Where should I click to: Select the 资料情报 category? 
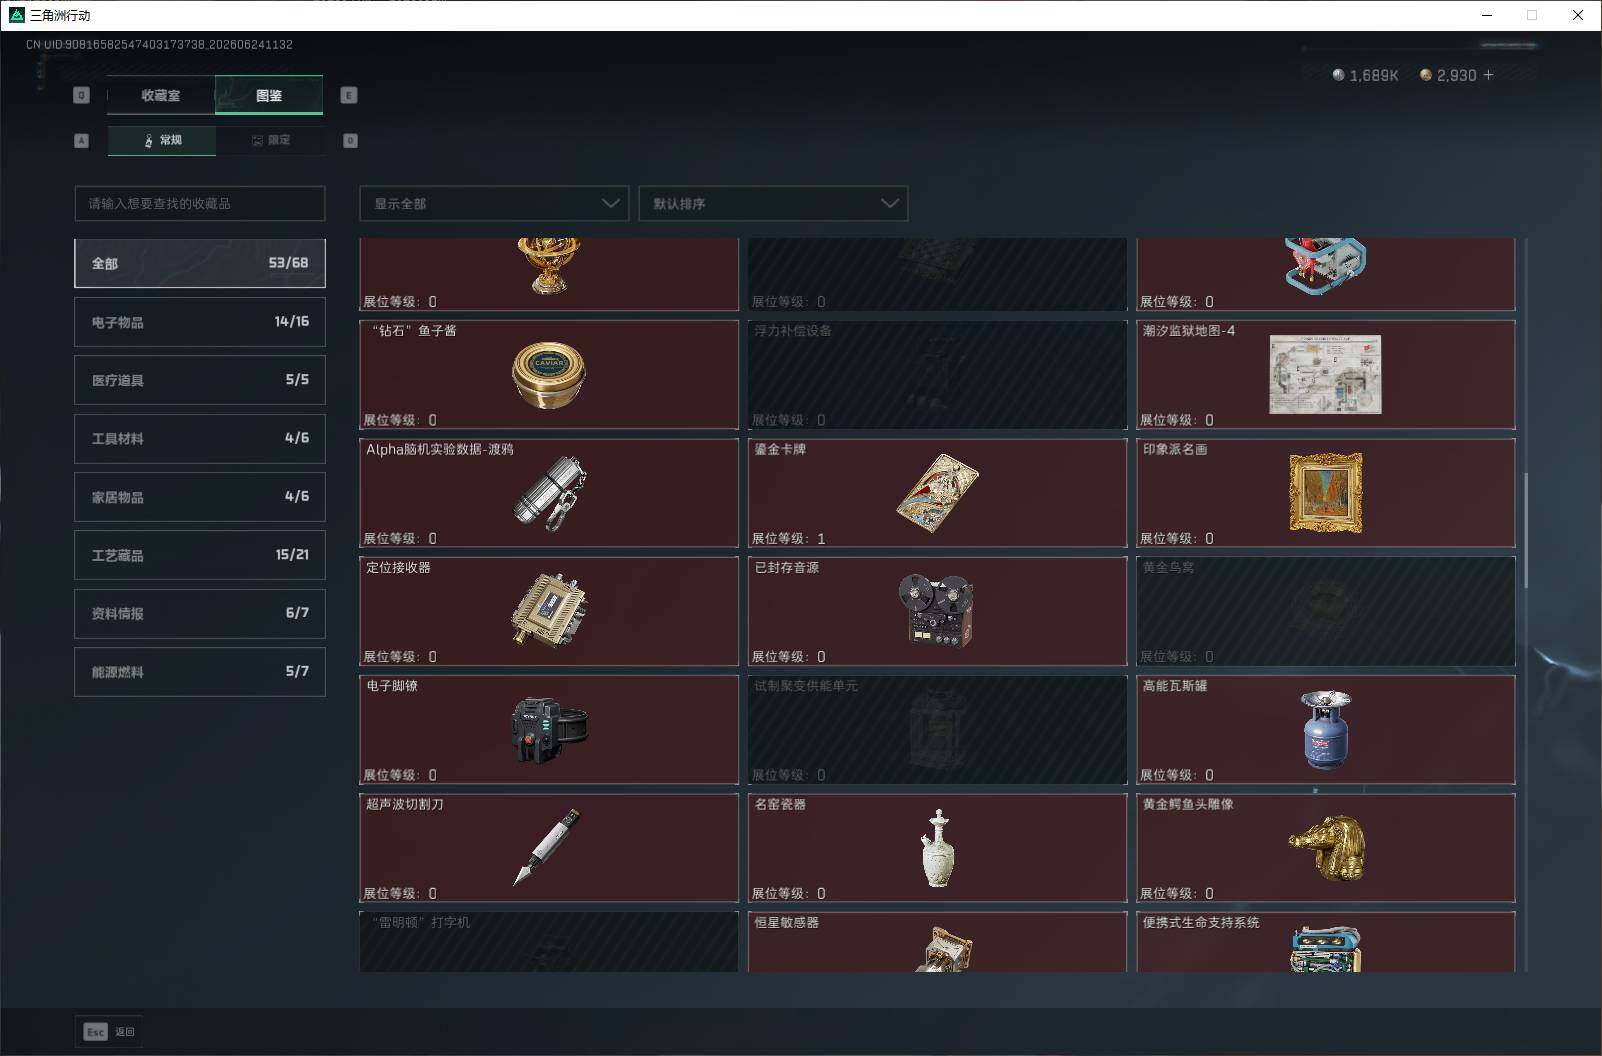200,613
